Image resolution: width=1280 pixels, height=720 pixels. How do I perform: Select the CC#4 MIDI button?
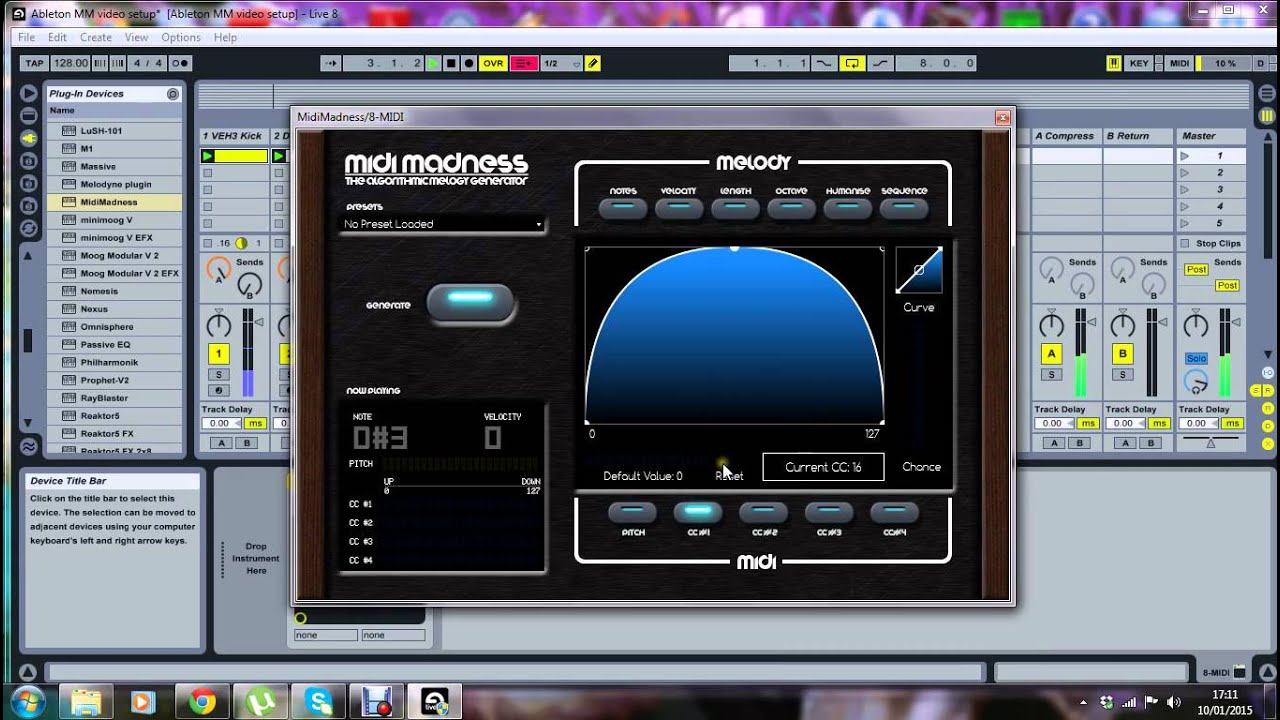894,512
